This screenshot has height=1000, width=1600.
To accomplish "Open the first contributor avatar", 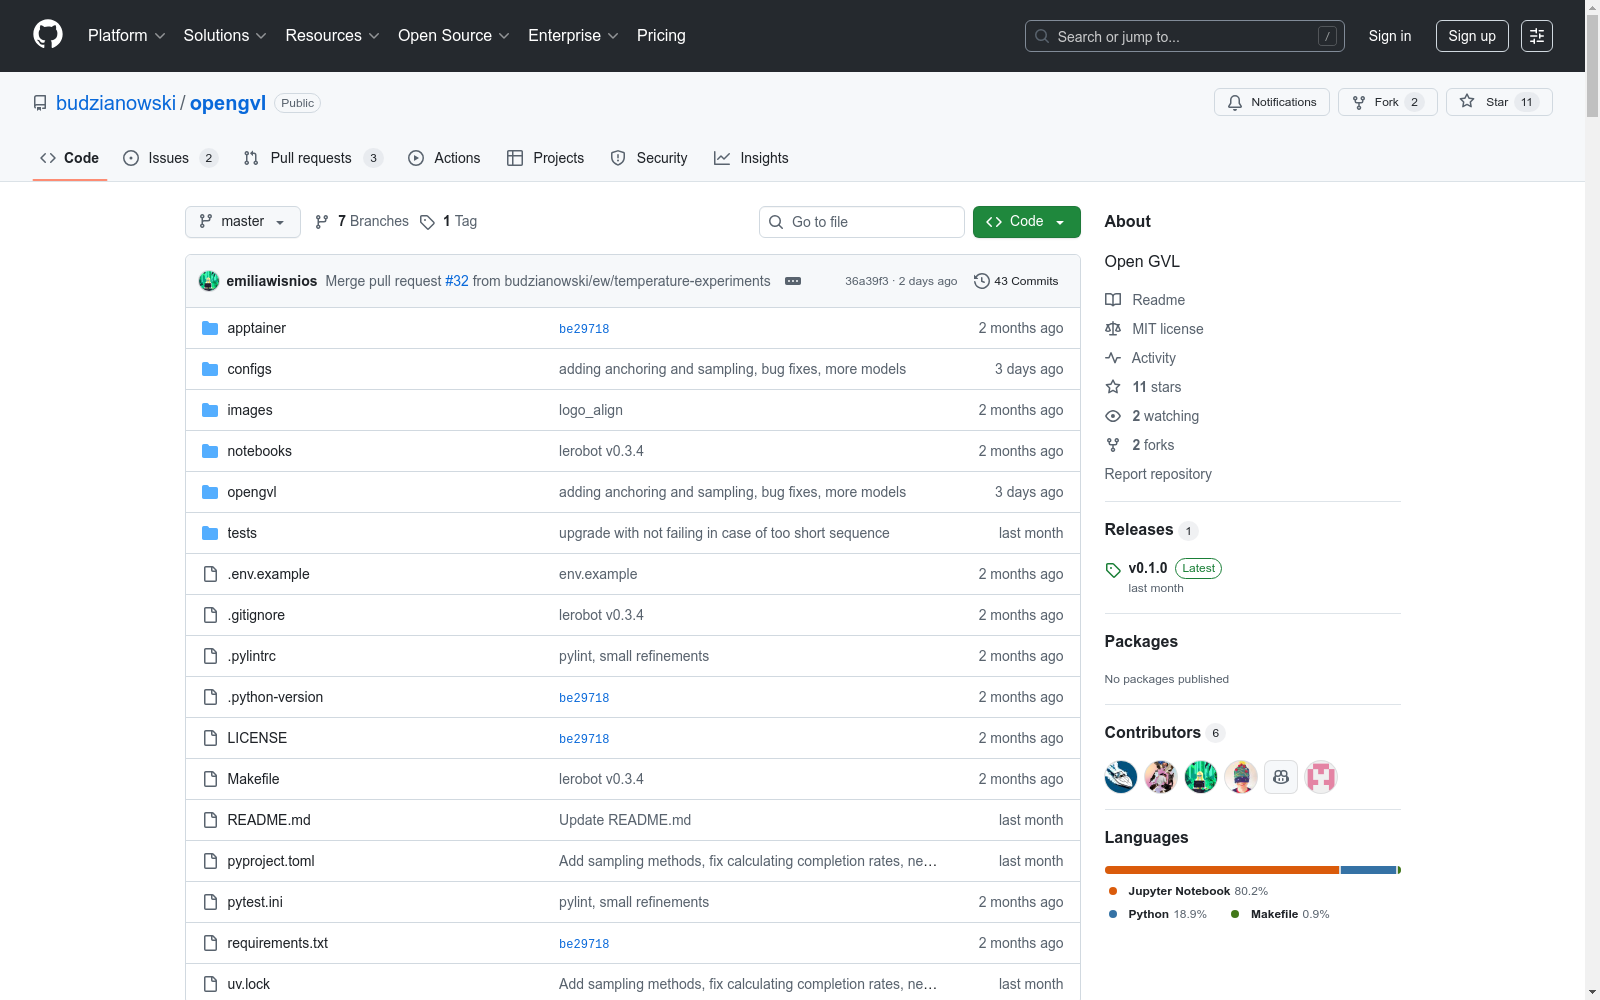I will tap(1121, 777).
